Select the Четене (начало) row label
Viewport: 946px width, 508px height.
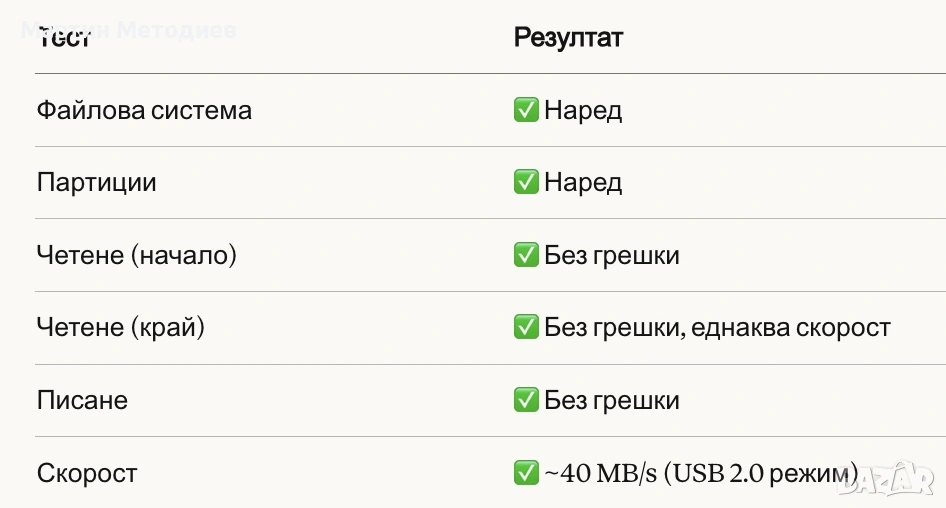coord(136,255)
